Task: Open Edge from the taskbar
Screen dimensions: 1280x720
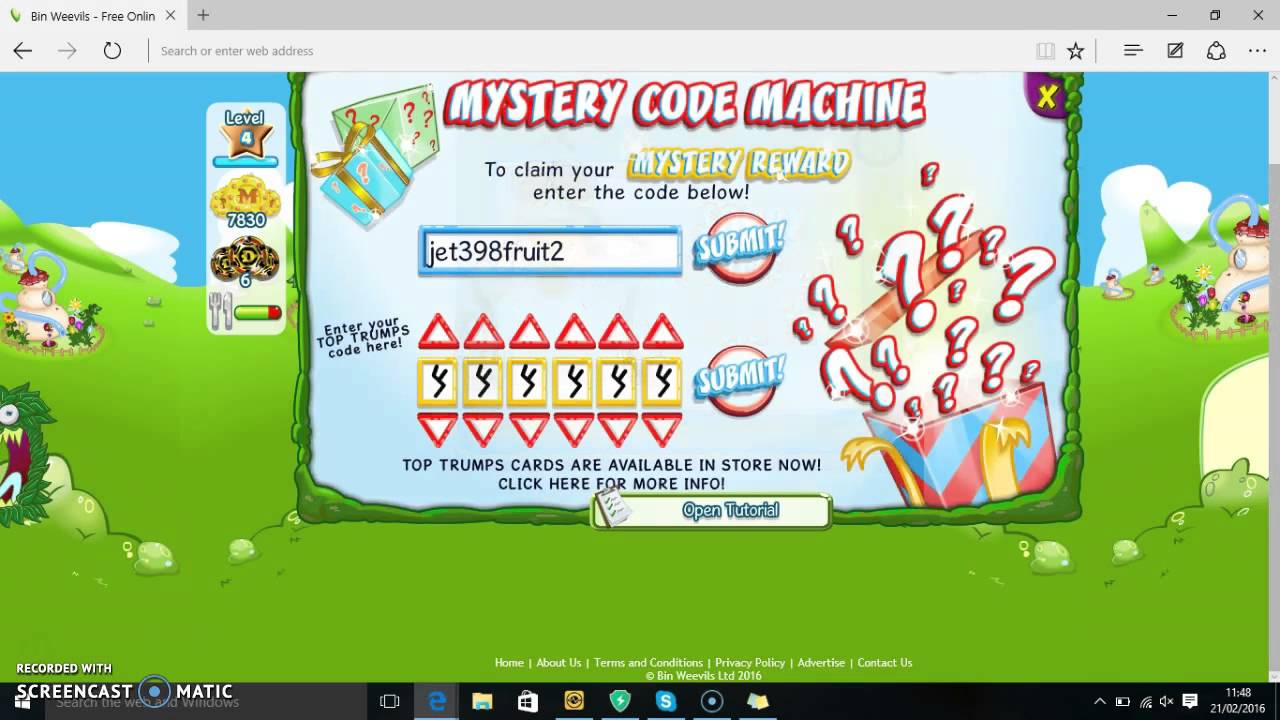Action: (437, 702)
